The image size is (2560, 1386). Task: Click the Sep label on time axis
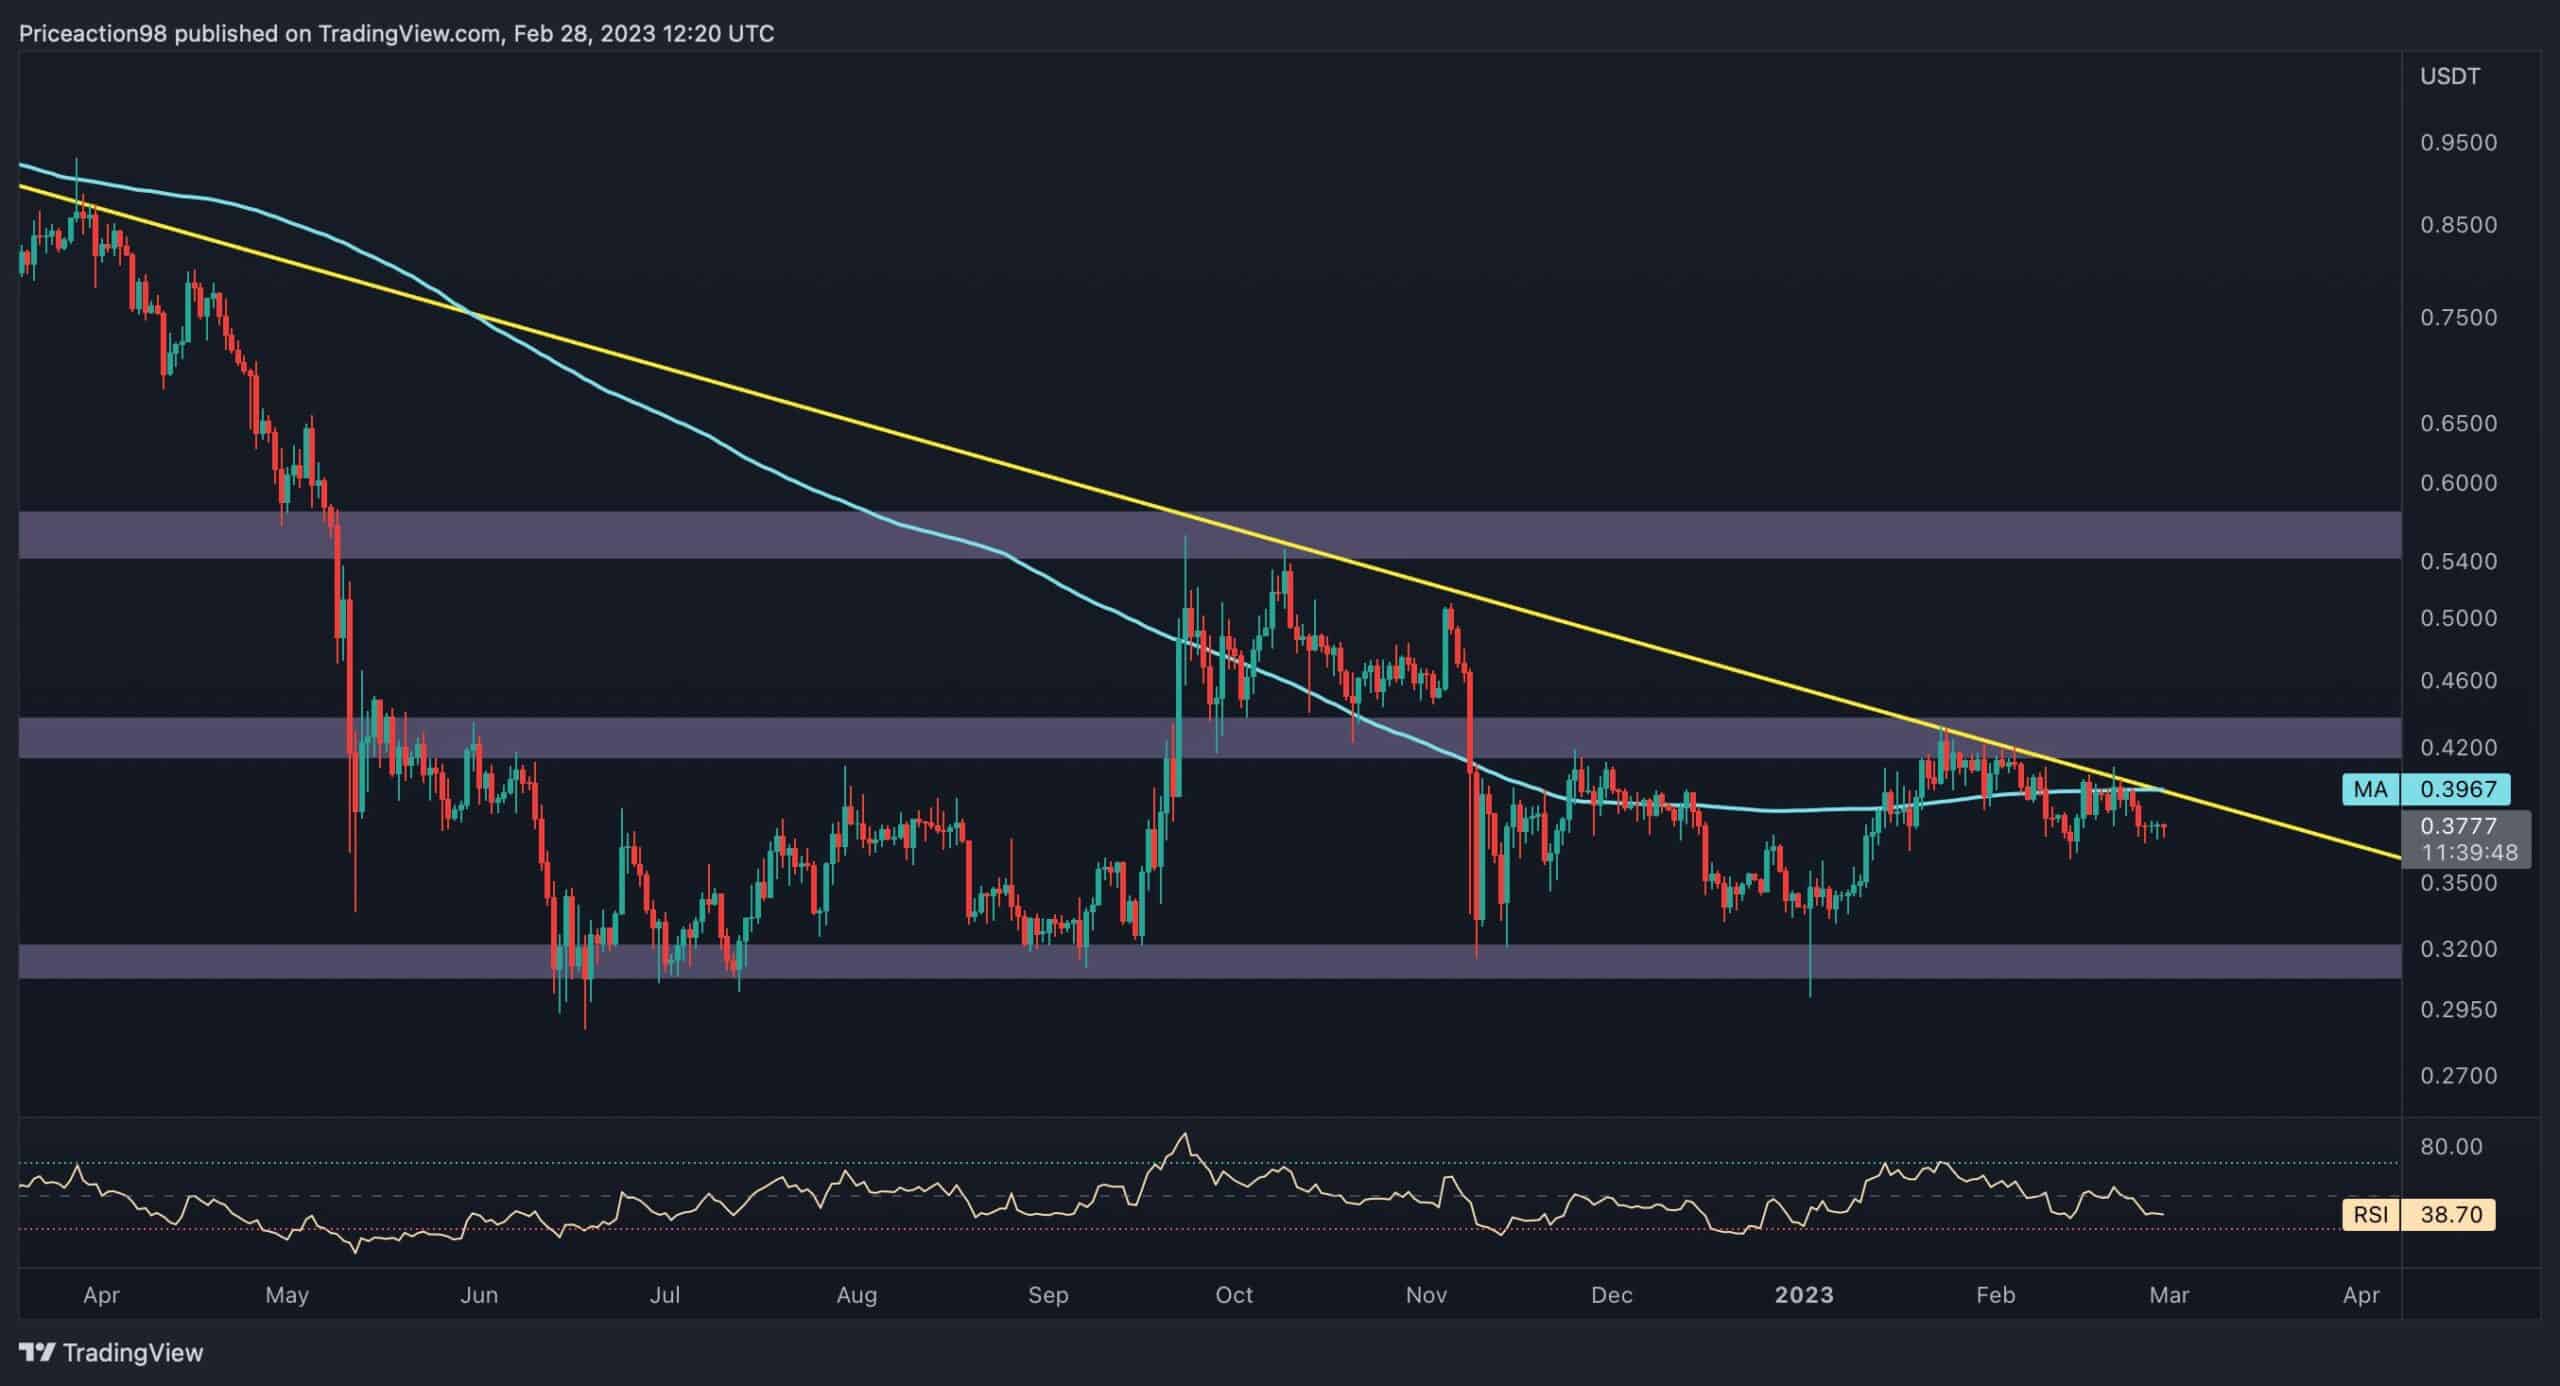1048,1295
